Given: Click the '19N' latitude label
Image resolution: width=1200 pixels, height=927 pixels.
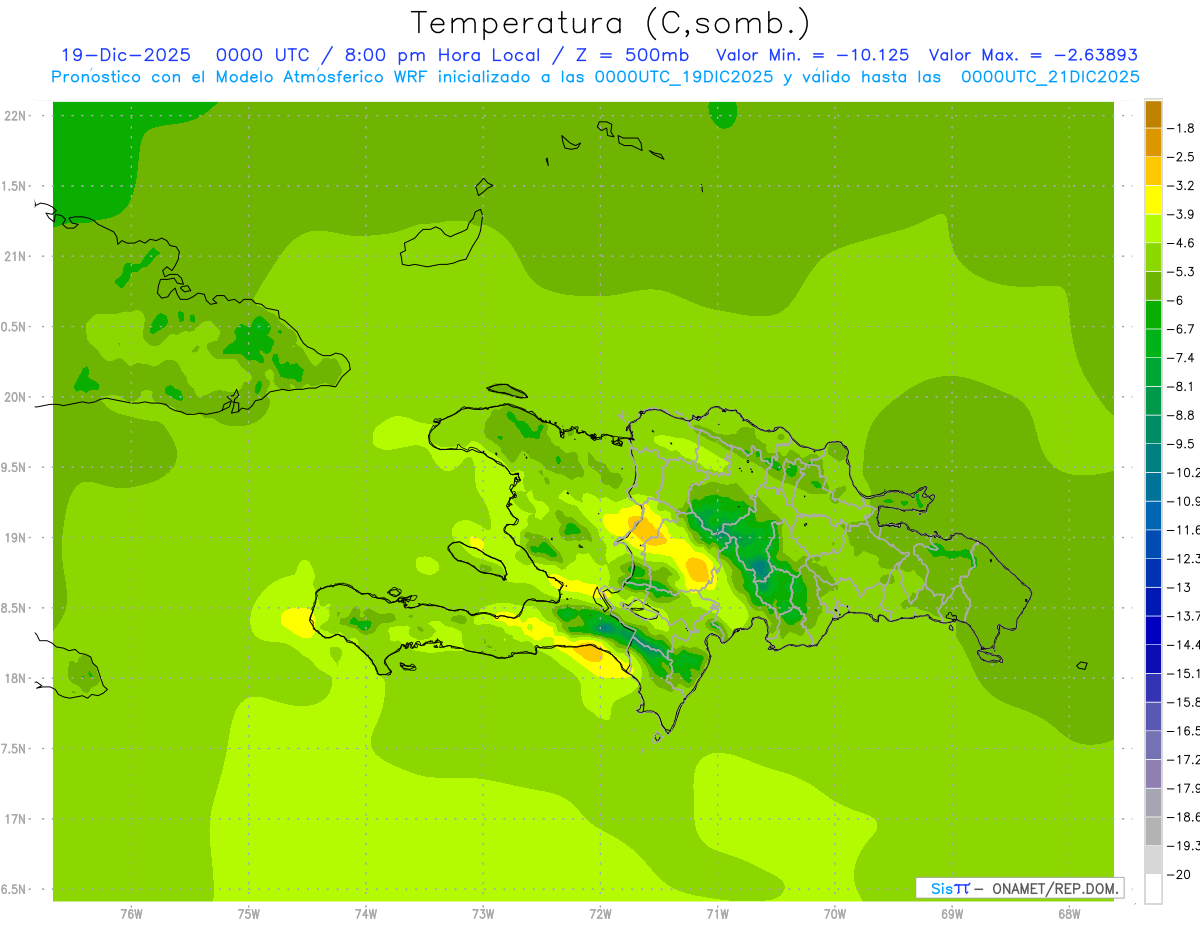Looking at the screenshot, I should pos(15,538).
